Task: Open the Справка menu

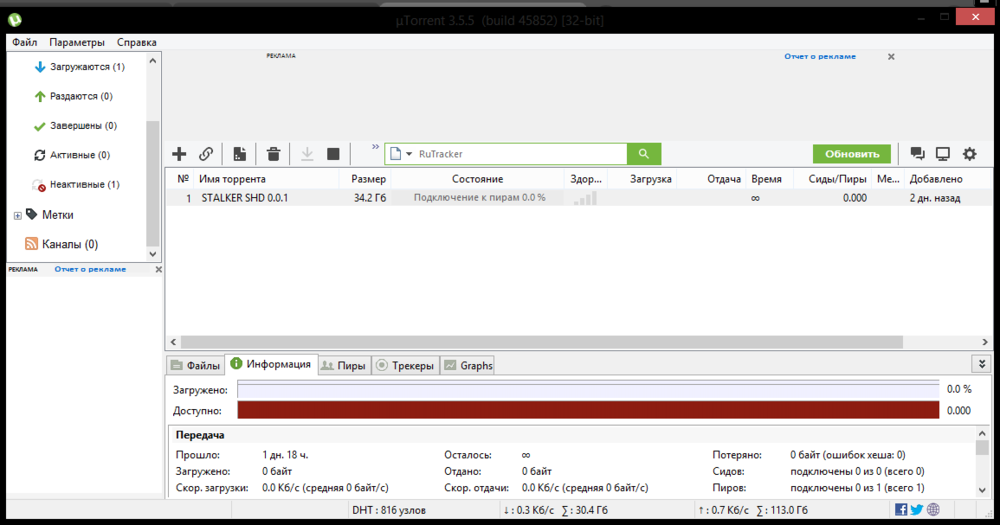Action: click(136, 42)
